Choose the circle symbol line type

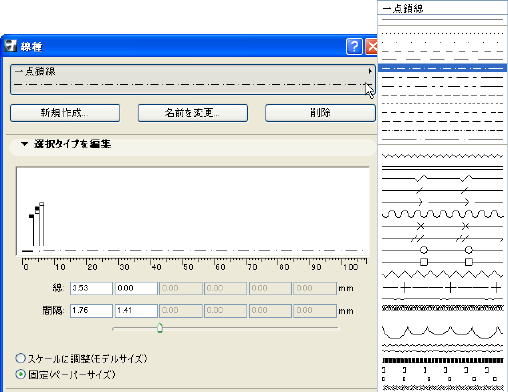tap(442, 250)
